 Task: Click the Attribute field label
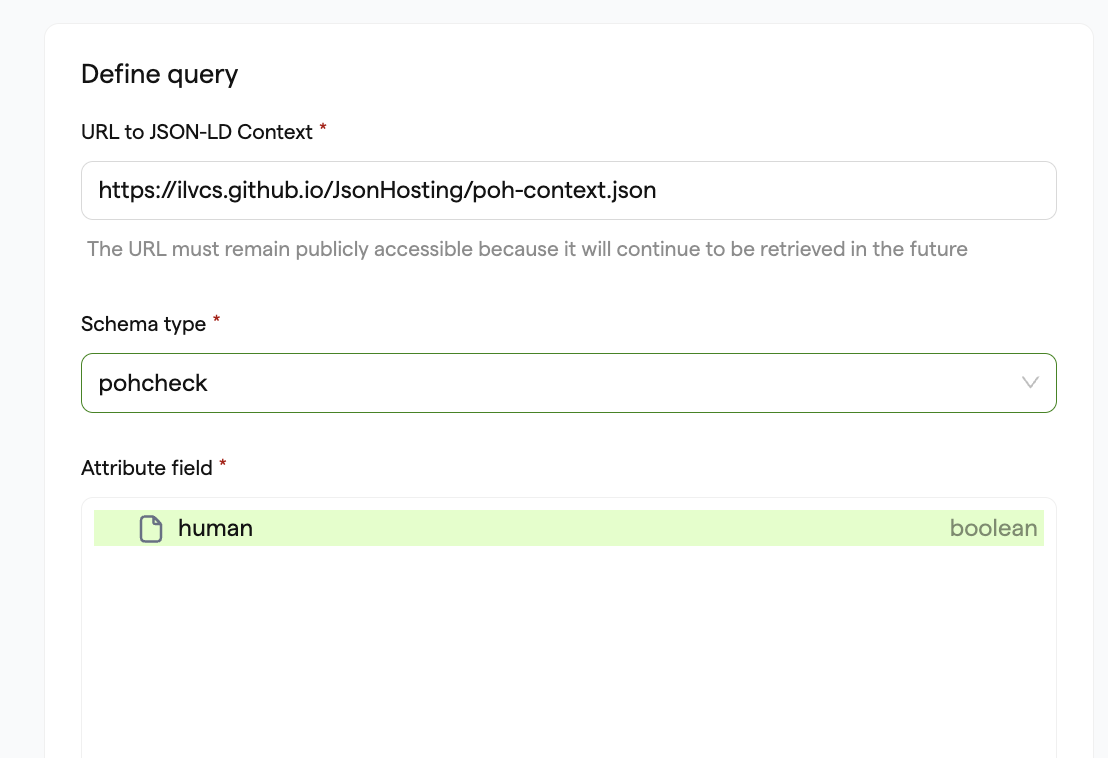(x=147, y=468)
